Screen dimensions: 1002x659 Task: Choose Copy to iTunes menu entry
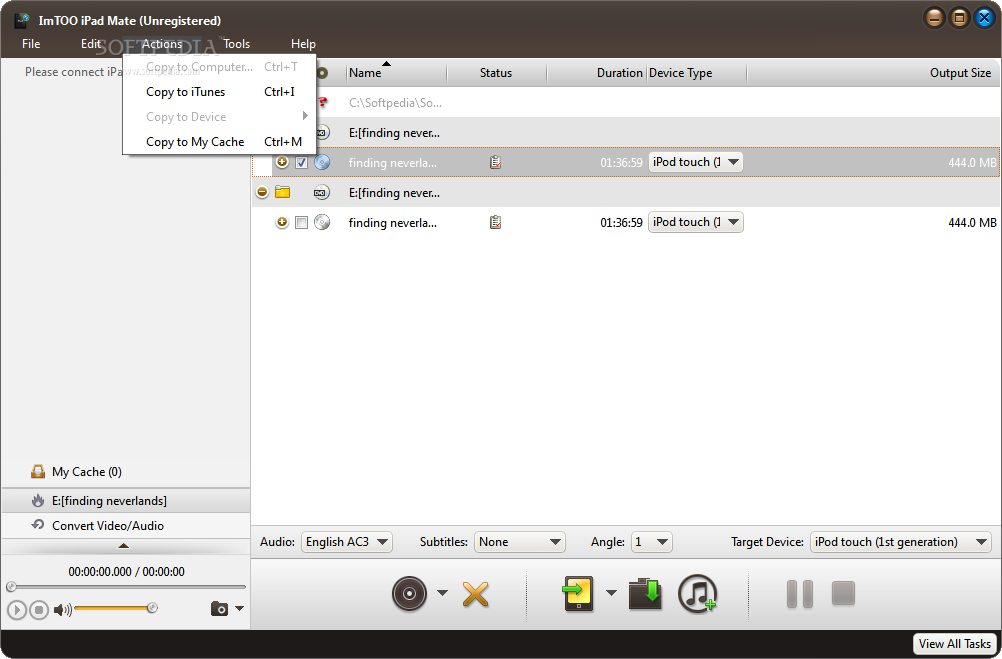(x=219, y=92)
